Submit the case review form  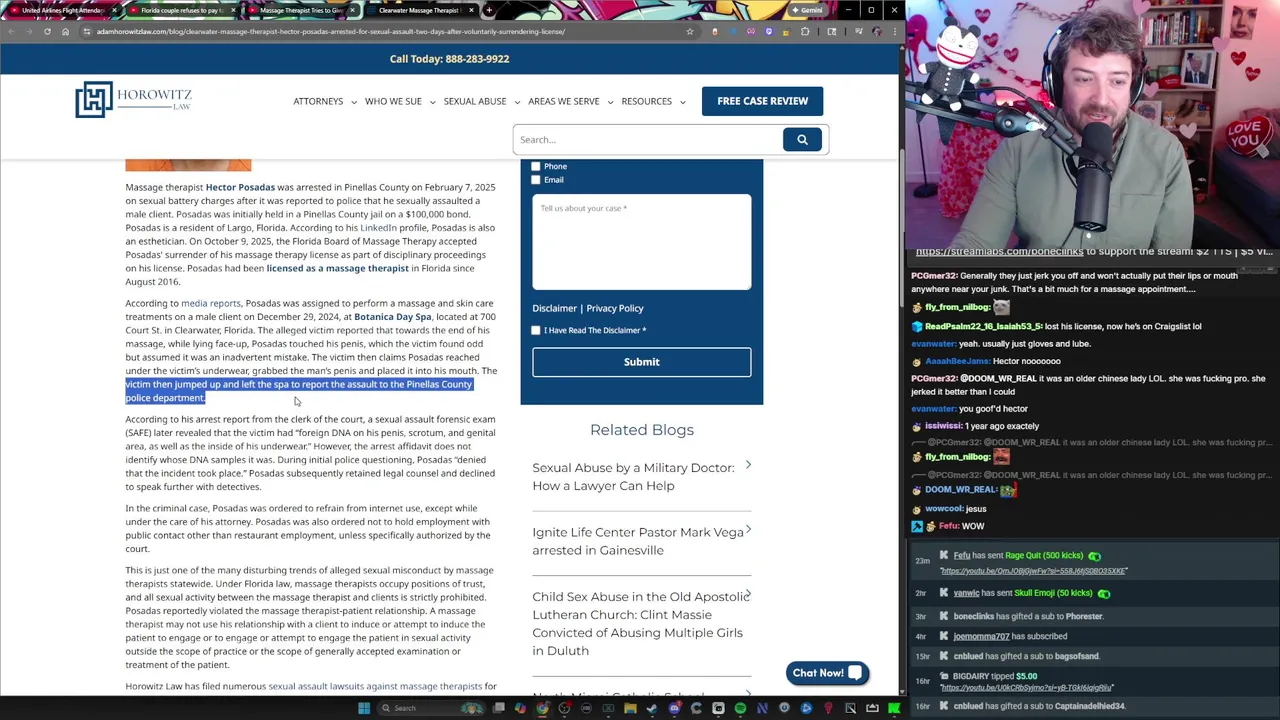(641, 362)
